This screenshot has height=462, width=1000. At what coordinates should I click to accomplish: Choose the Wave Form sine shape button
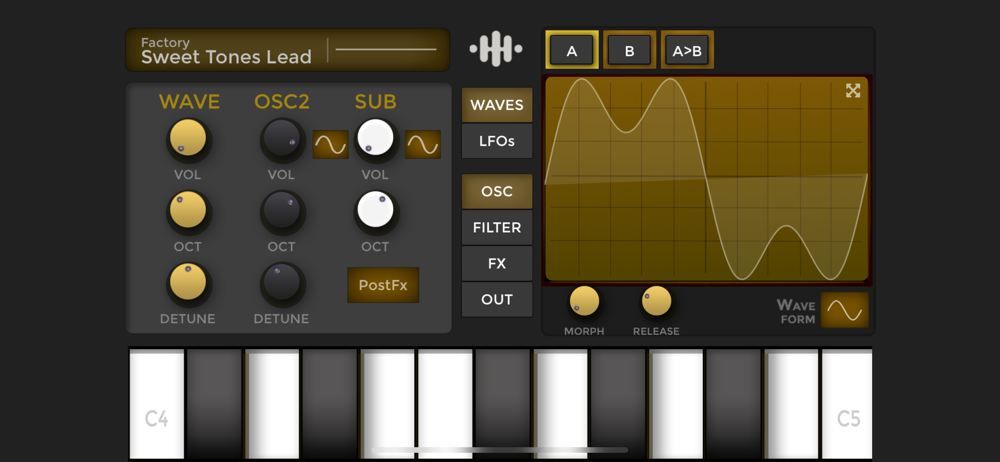coord(844,310)
